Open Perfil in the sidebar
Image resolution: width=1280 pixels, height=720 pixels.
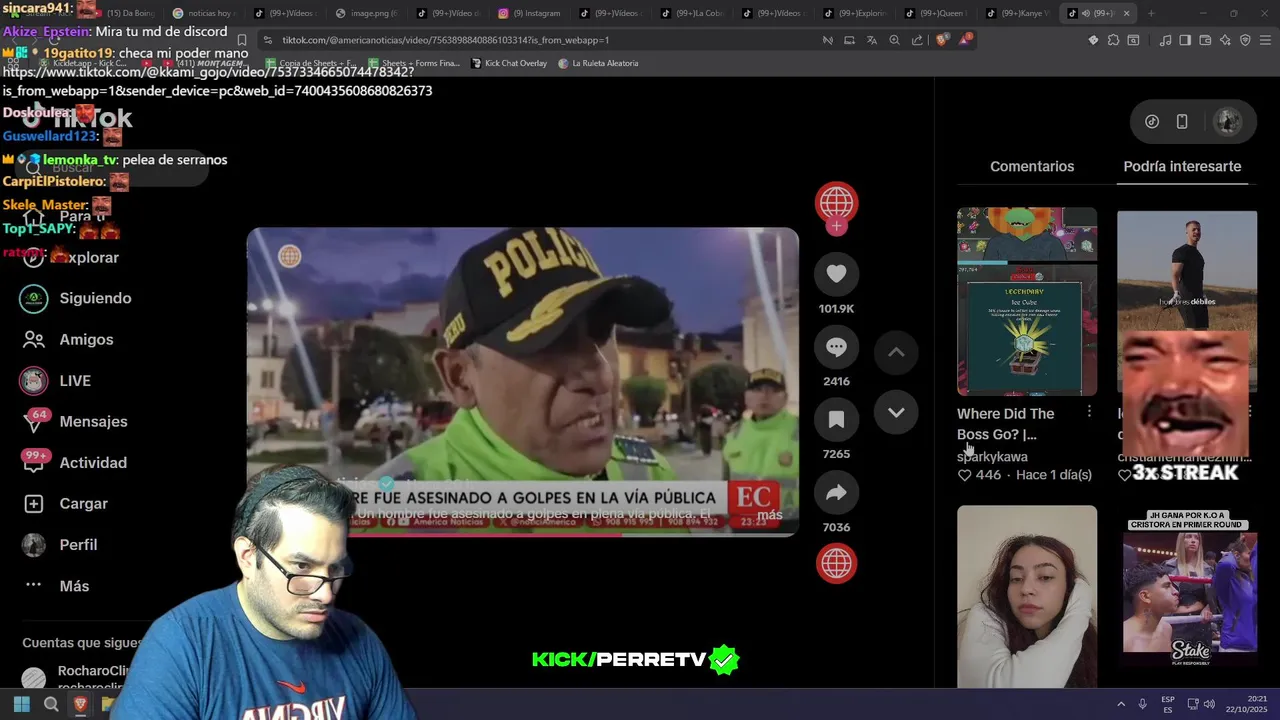(x=60, y=544)
